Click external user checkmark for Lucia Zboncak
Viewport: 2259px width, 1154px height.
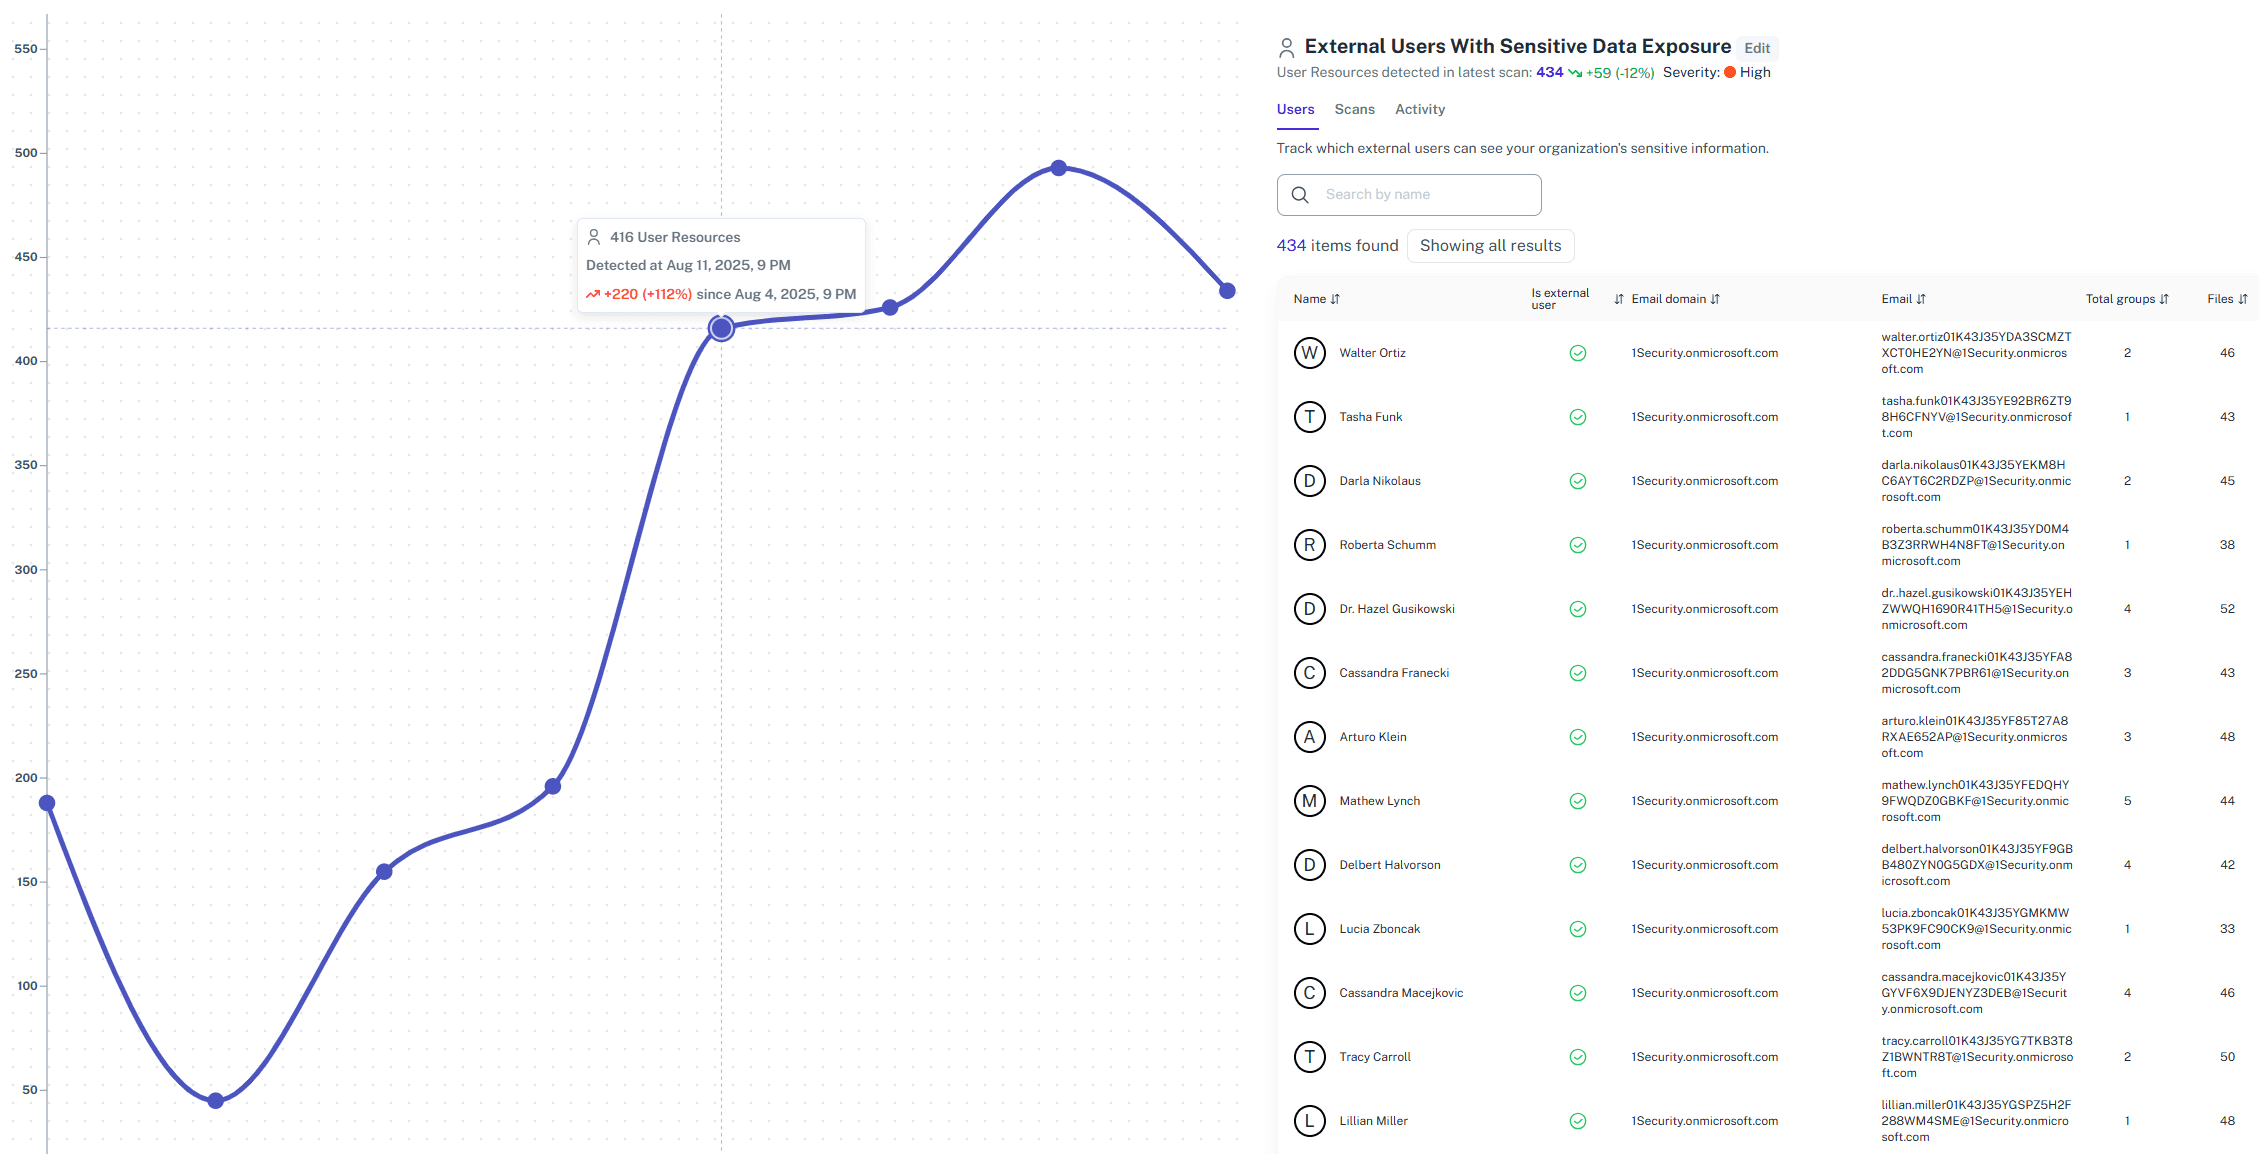1577,929
